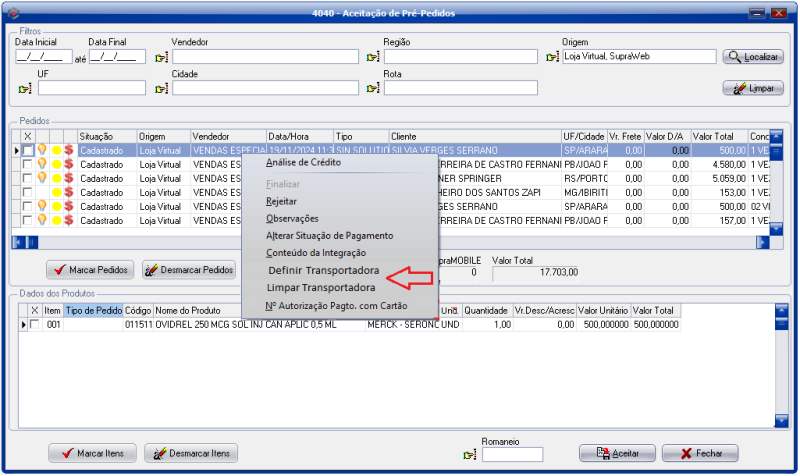
Task: Open the Cidade lookup hand icon
Action: 162,89
